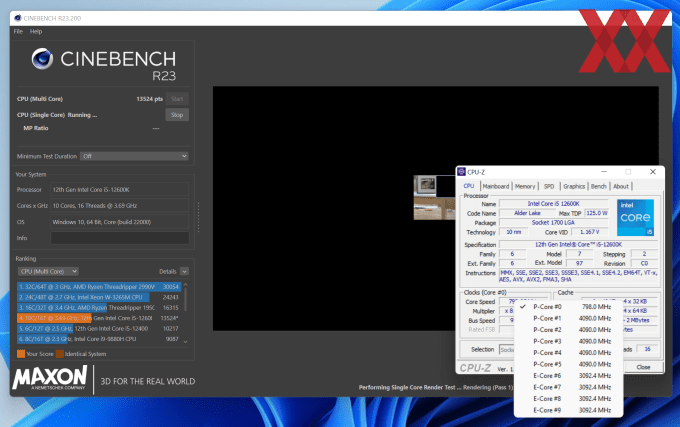Select E-Core #6 in the core menu

point(569,375)
